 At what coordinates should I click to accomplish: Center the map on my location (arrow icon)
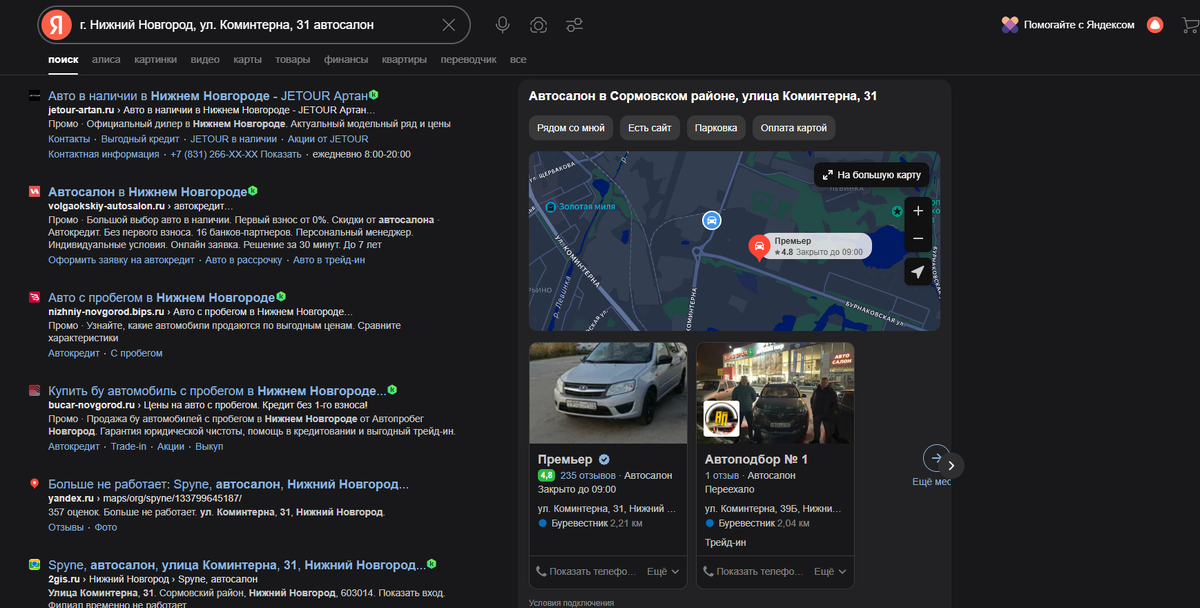[918, 271]
